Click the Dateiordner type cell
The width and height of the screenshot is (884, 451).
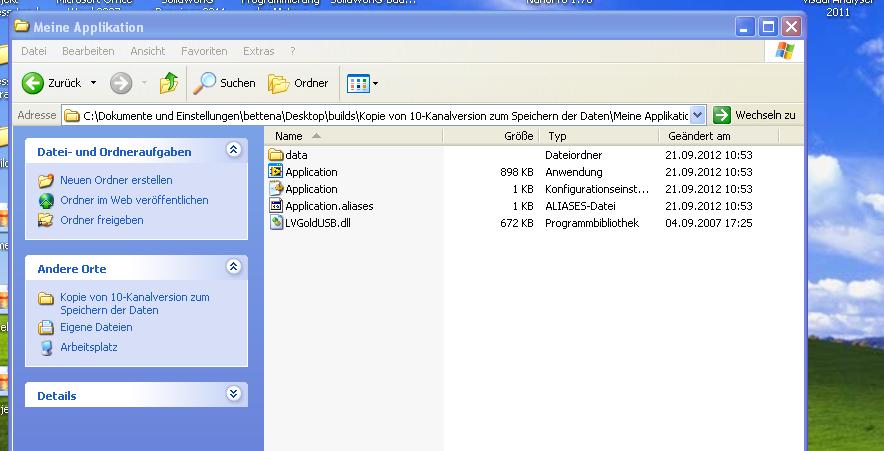coord(573,154)
